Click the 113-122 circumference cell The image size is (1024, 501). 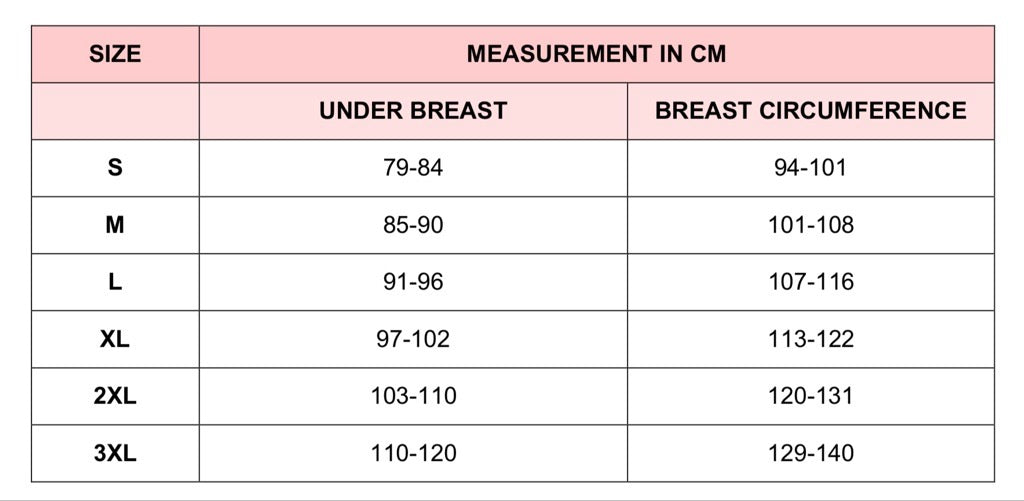coord(810,340)
